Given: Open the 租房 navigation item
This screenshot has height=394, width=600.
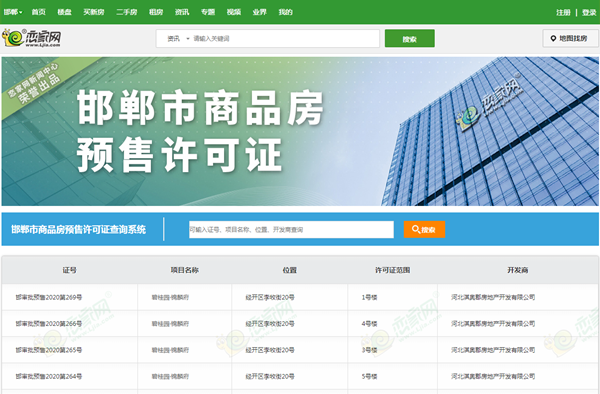Looking at the screenshot, I should pos(156,12).
